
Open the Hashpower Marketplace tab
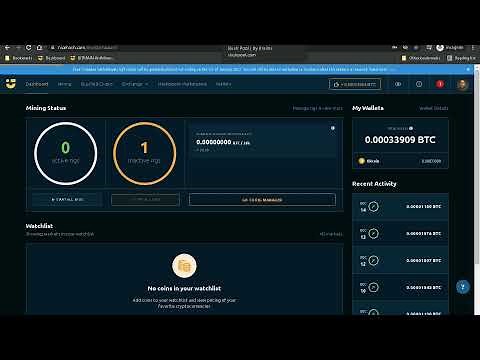pos(182,84)
